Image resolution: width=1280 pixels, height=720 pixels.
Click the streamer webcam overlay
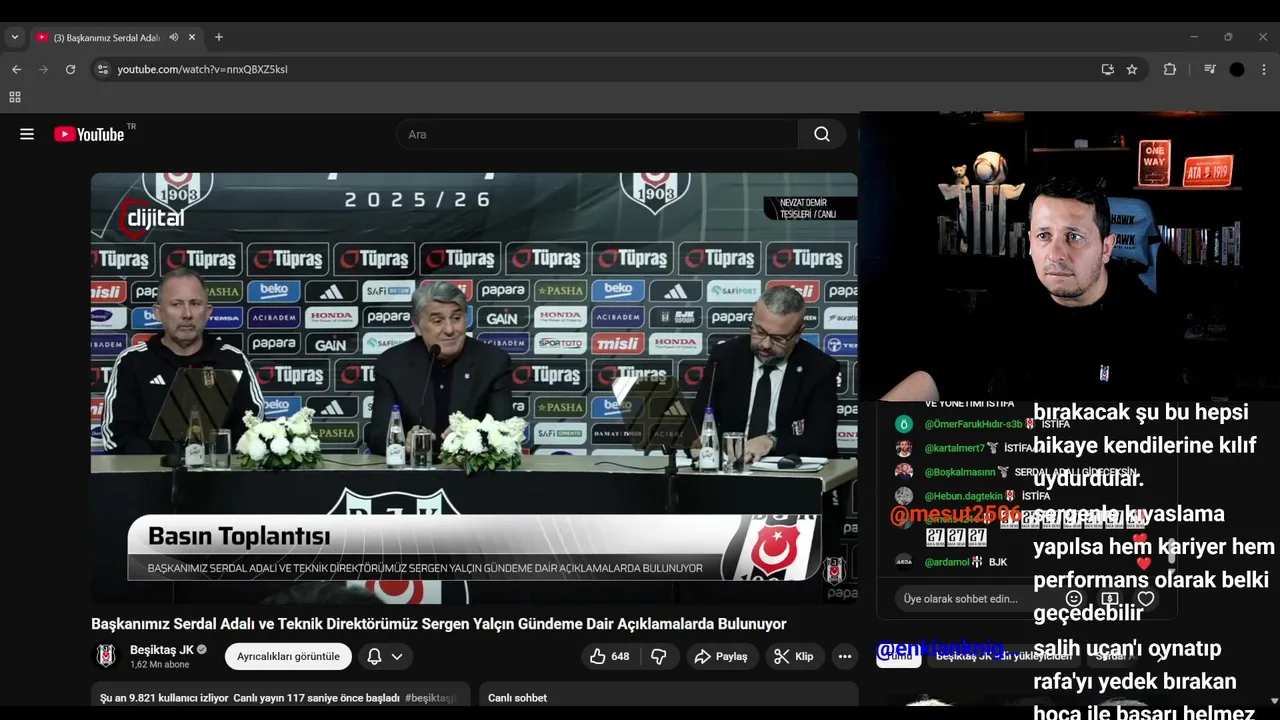coord(1070,257)
